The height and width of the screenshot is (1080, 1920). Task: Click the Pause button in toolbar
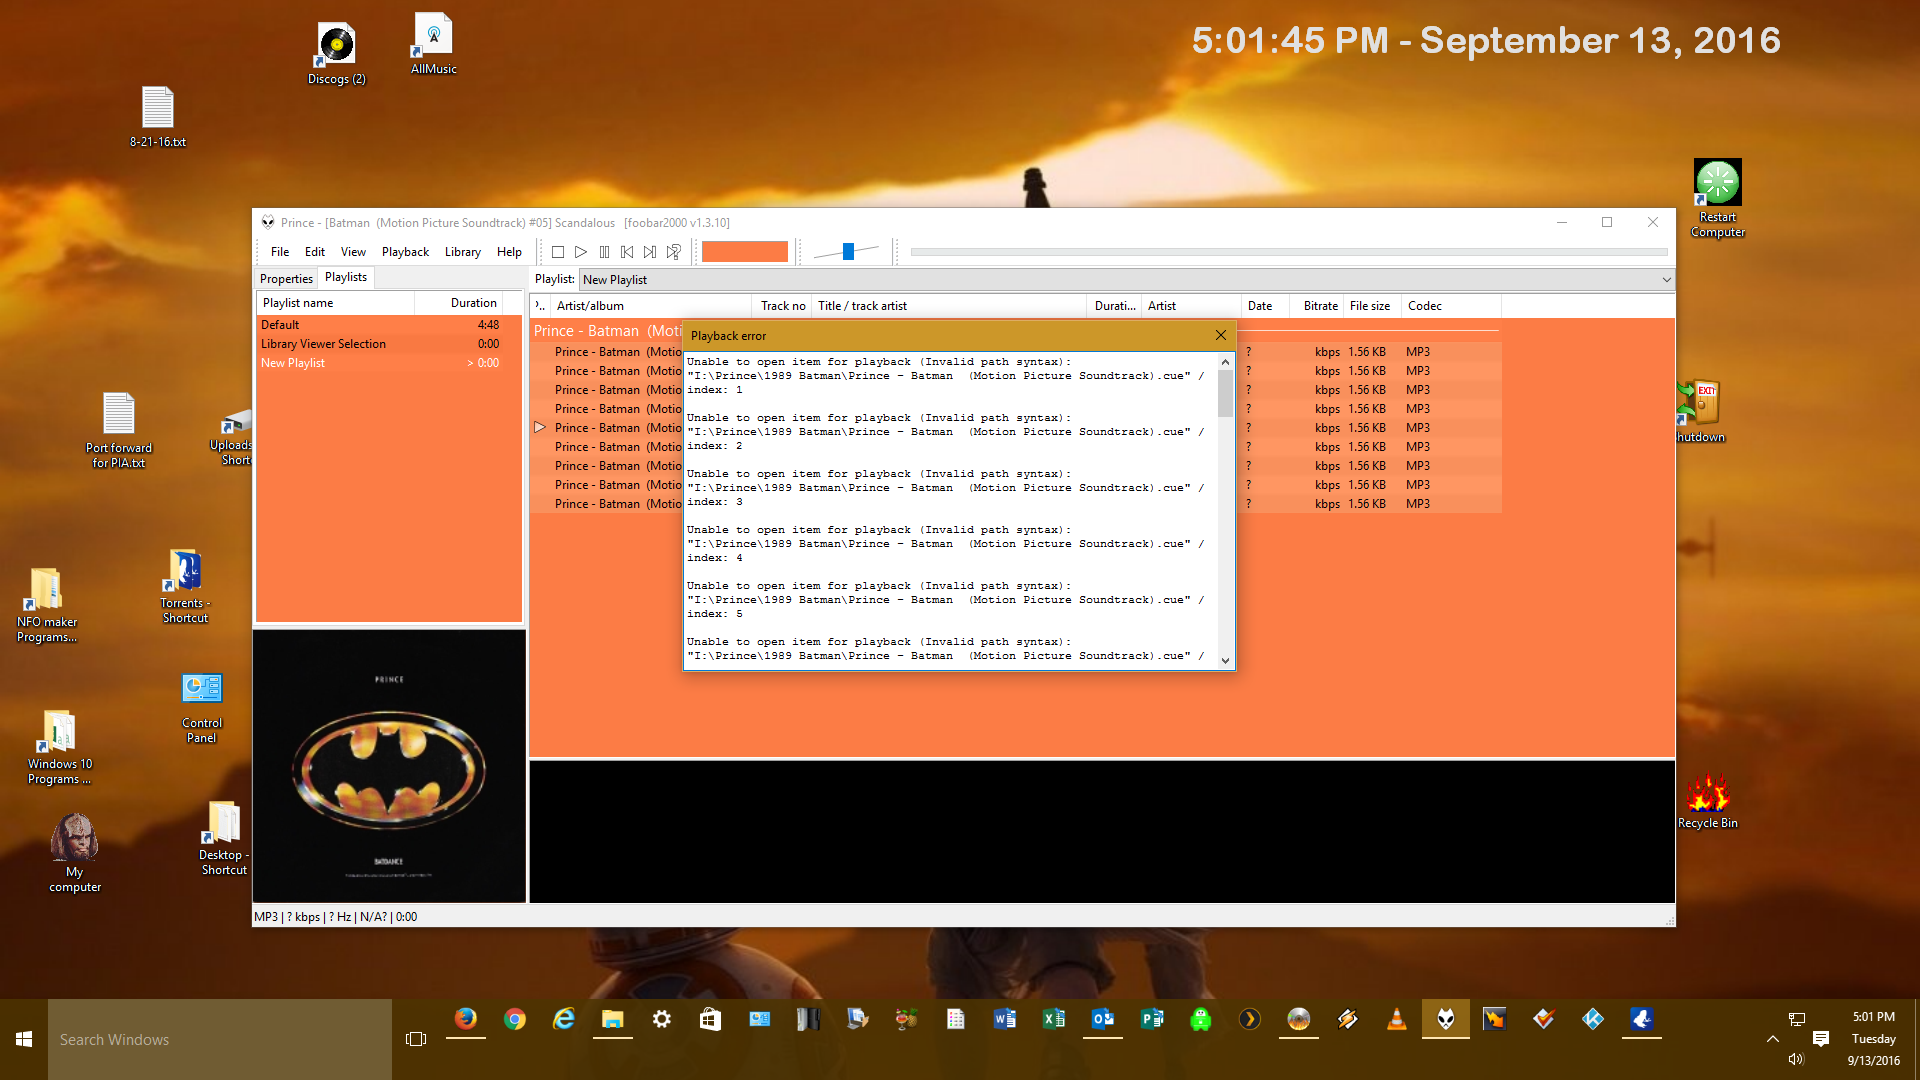pos(604,252)
